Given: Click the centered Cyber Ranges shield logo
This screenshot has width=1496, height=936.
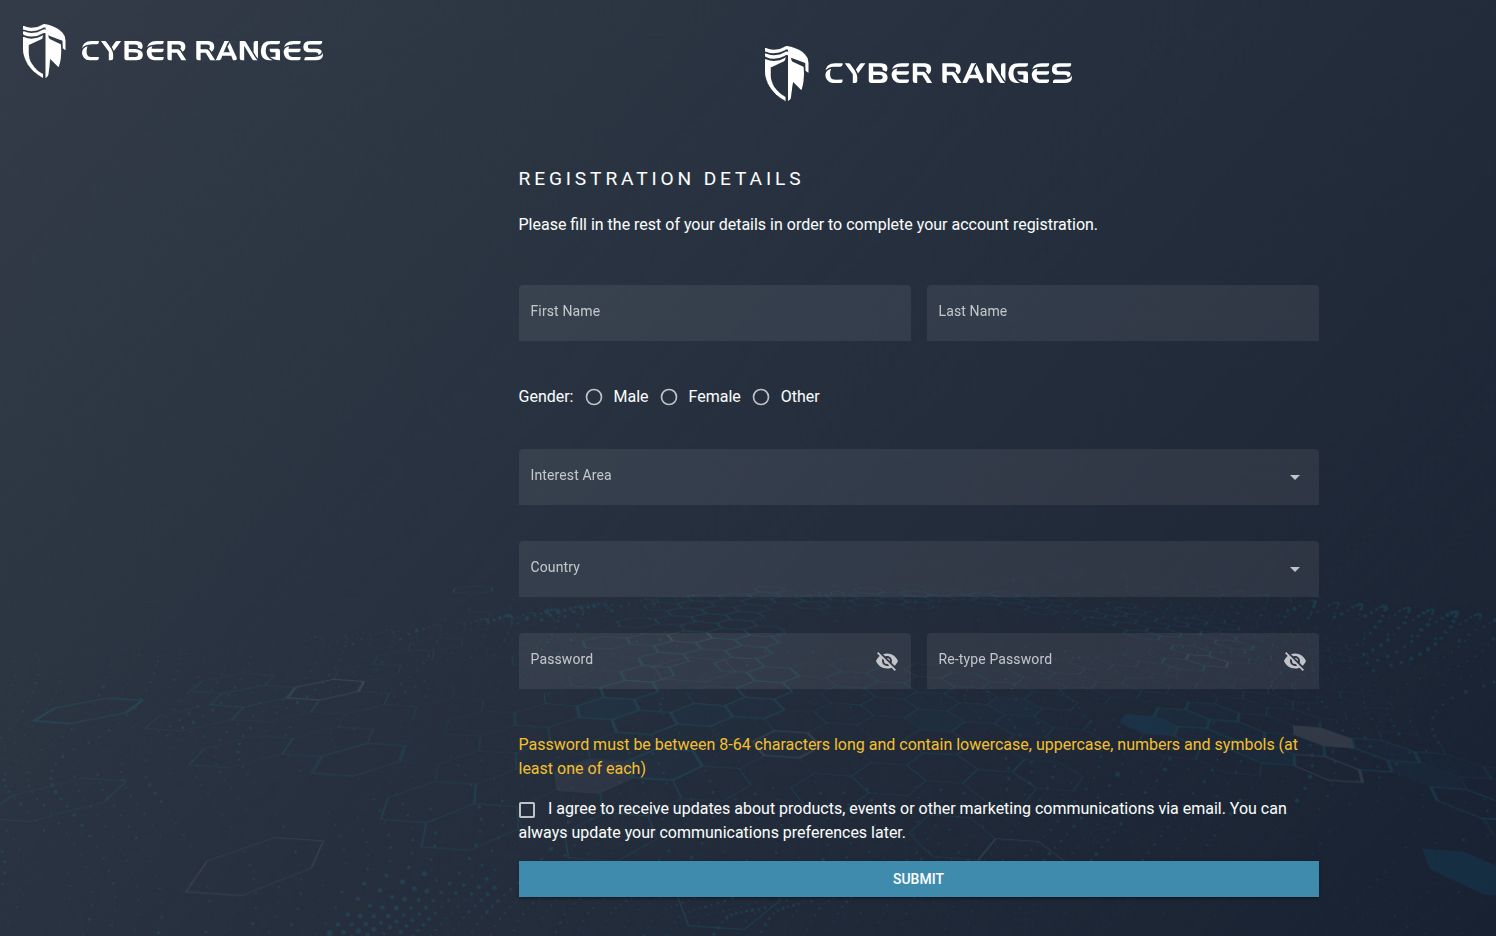Looking at the screenshot, I should (786, 73).
